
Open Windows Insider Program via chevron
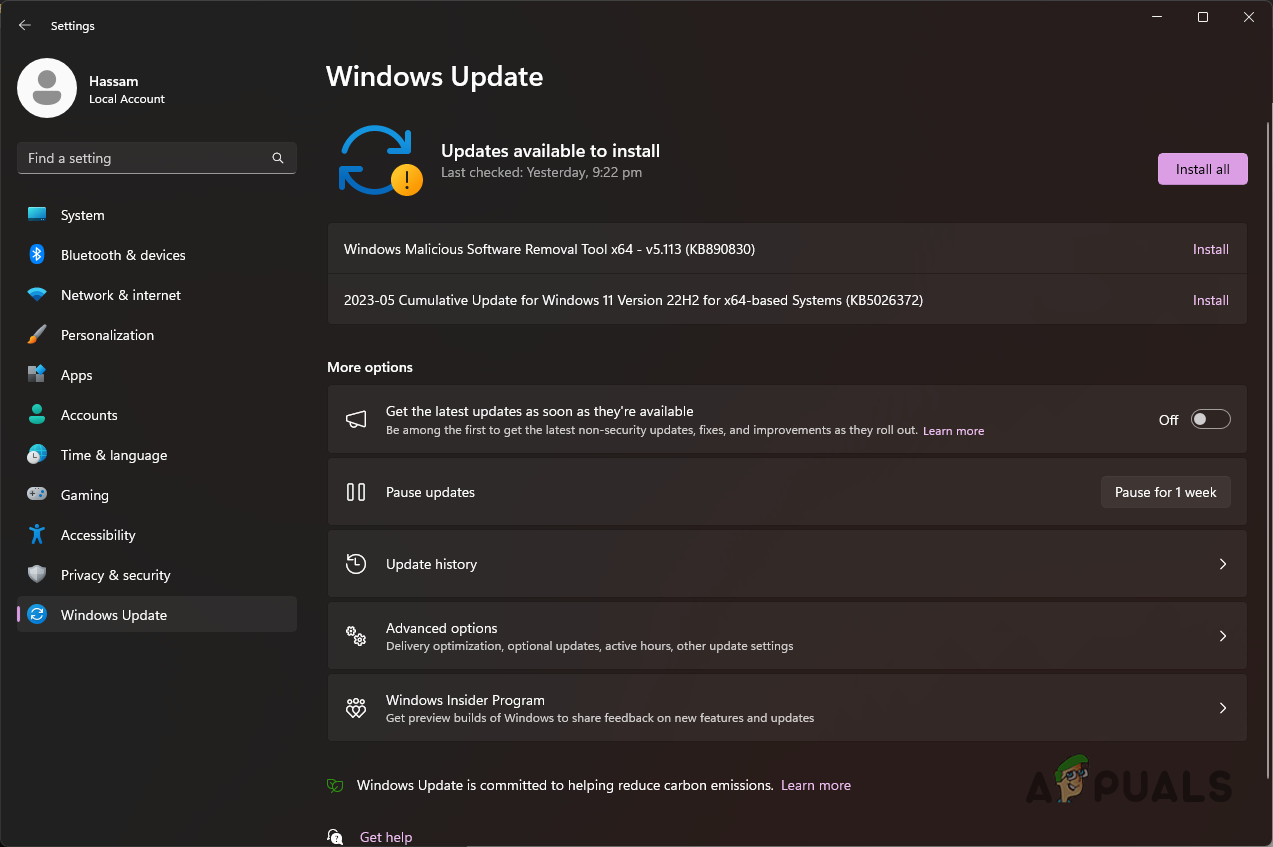tap(1222, 707)
